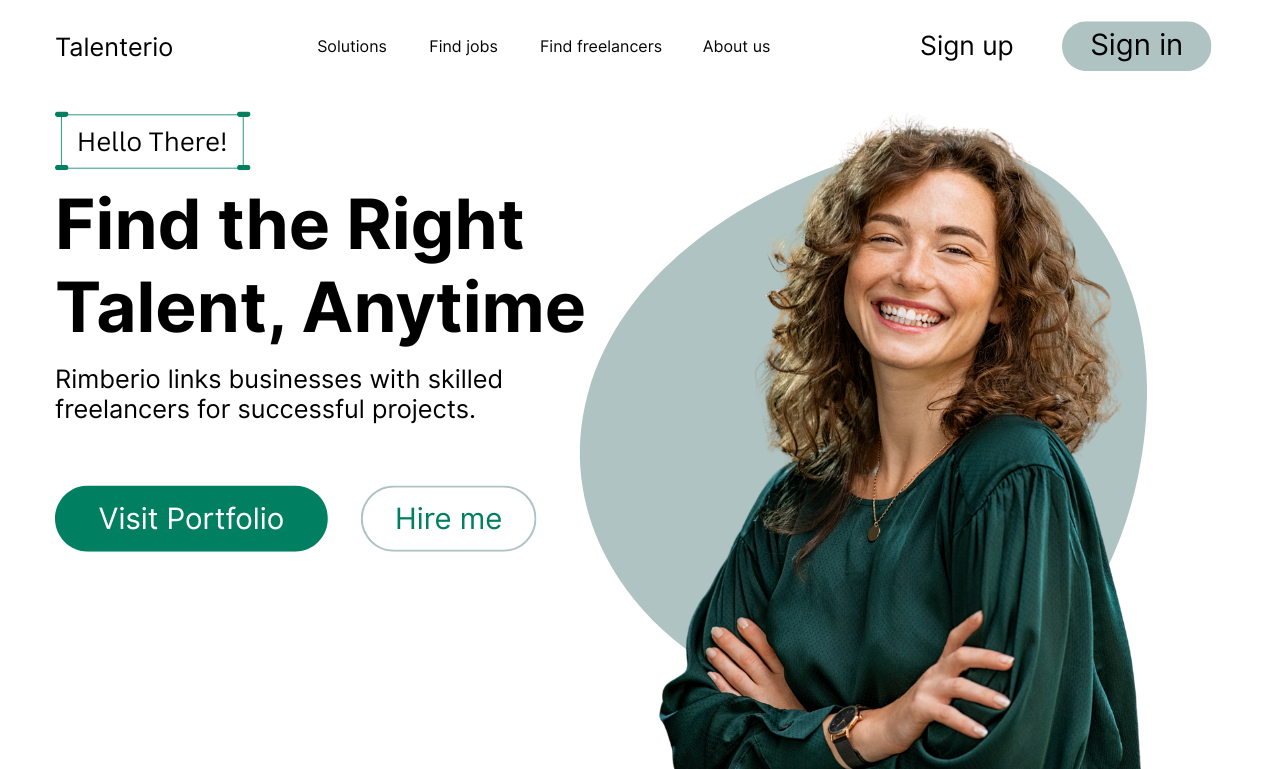
Task: Open the Solutions menu item
Action: pyautogui.click(x=352, y=46)
